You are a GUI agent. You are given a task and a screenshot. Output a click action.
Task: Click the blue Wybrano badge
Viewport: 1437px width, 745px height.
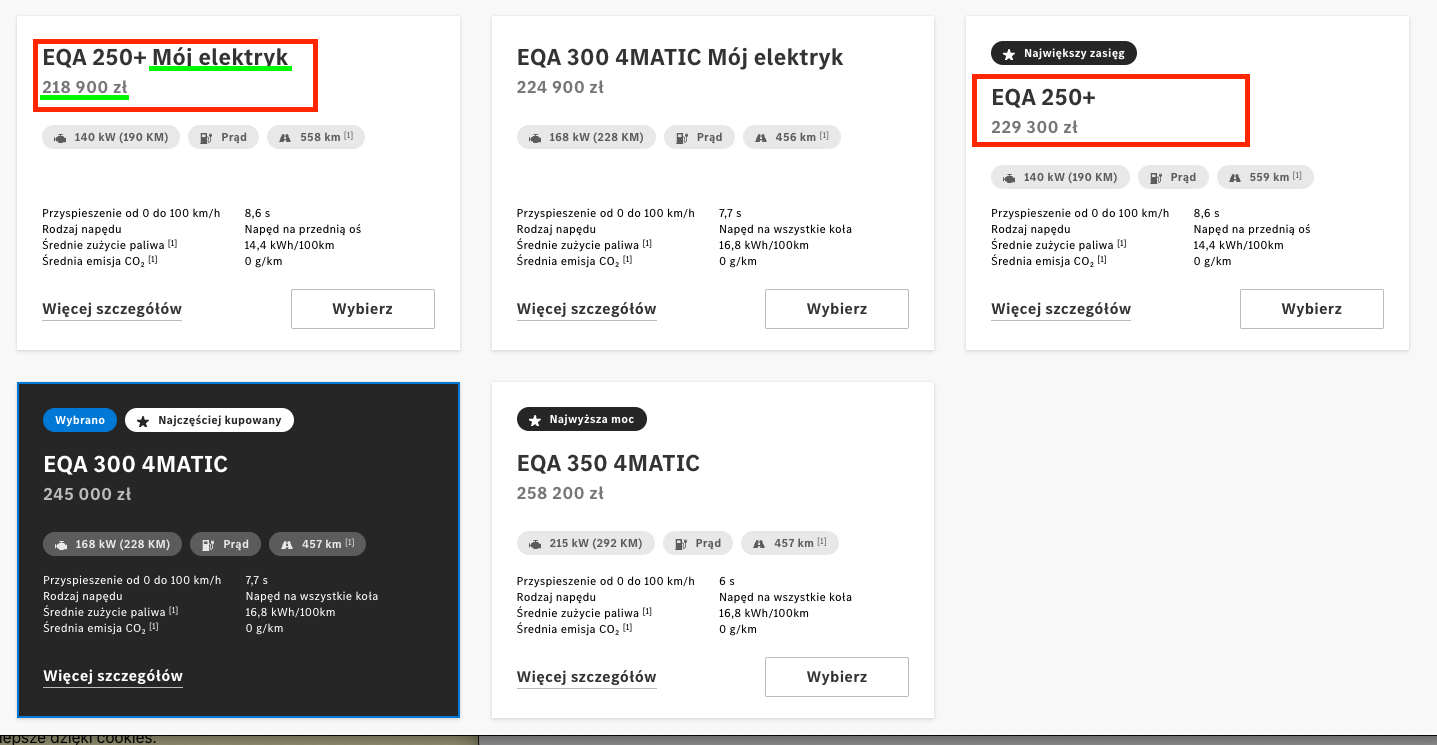click(x=80, y=420)
